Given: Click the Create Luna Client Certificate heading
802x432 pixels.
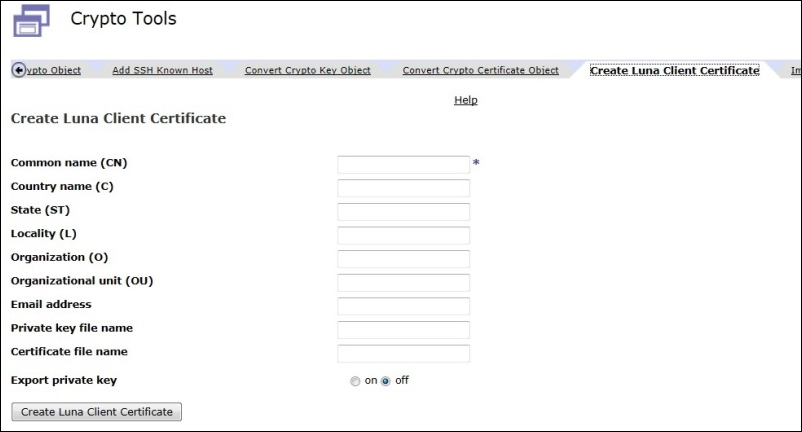Looking at the screenshot, I should click(x=118, y=118).
